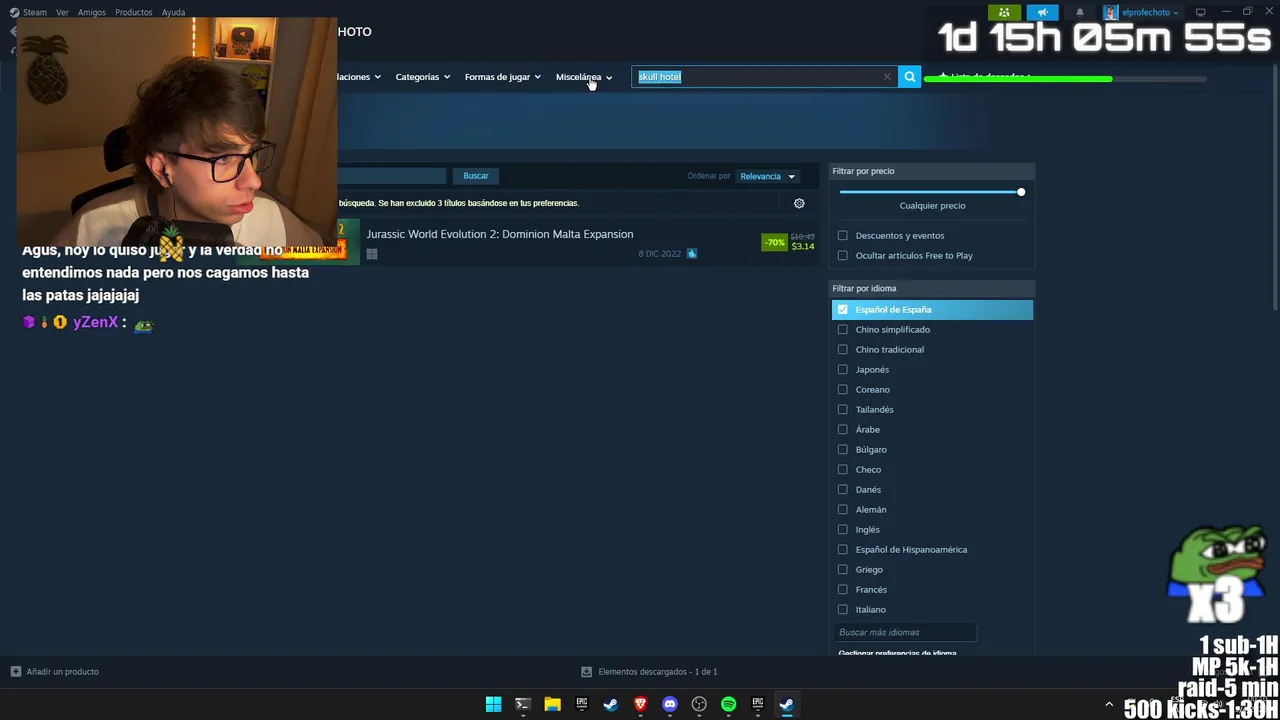Tick the Griego checkbox
Screen dimensions: 1280x720
point(843,570)
